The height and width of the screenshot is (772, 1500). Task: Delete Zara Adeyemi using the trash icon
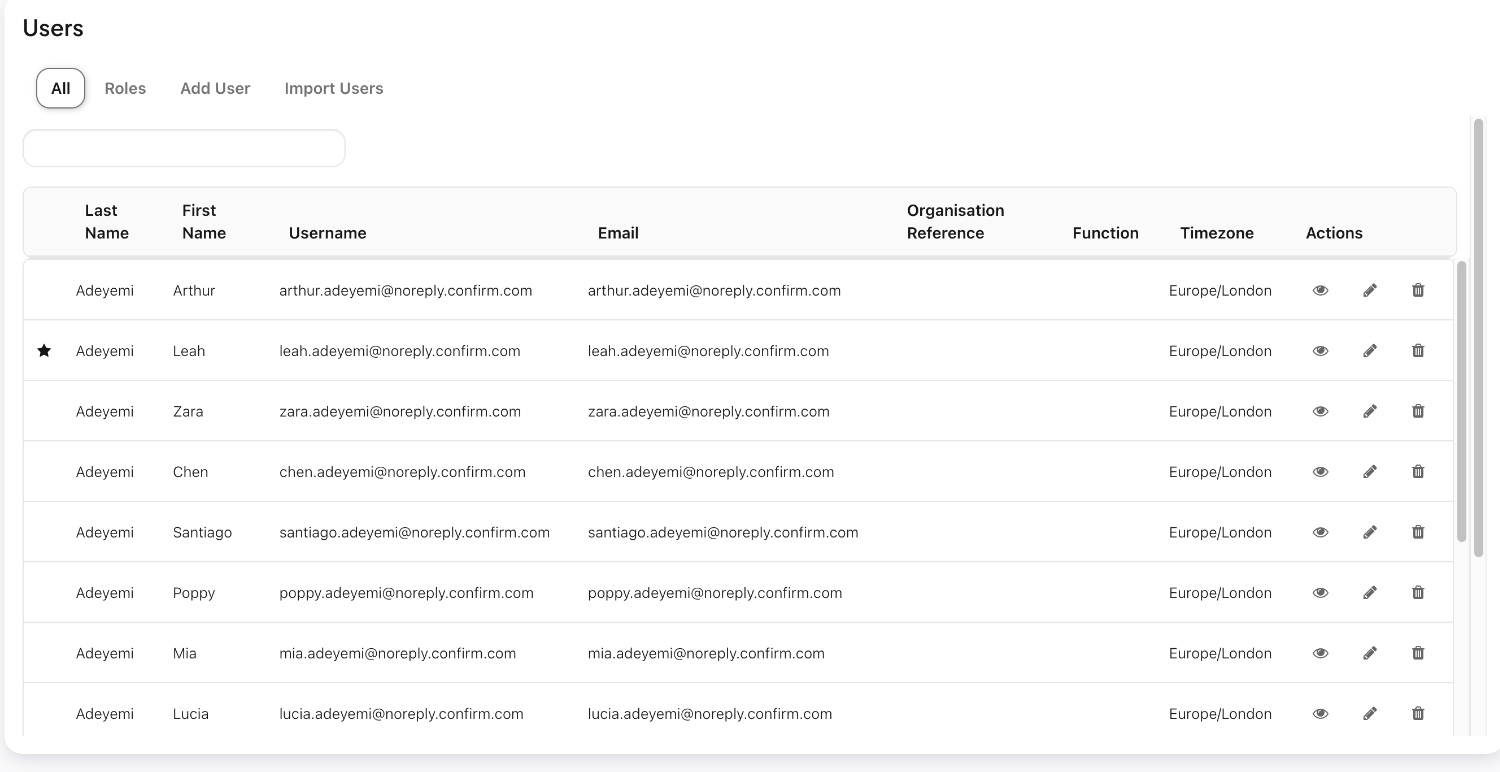point(1418,412)
